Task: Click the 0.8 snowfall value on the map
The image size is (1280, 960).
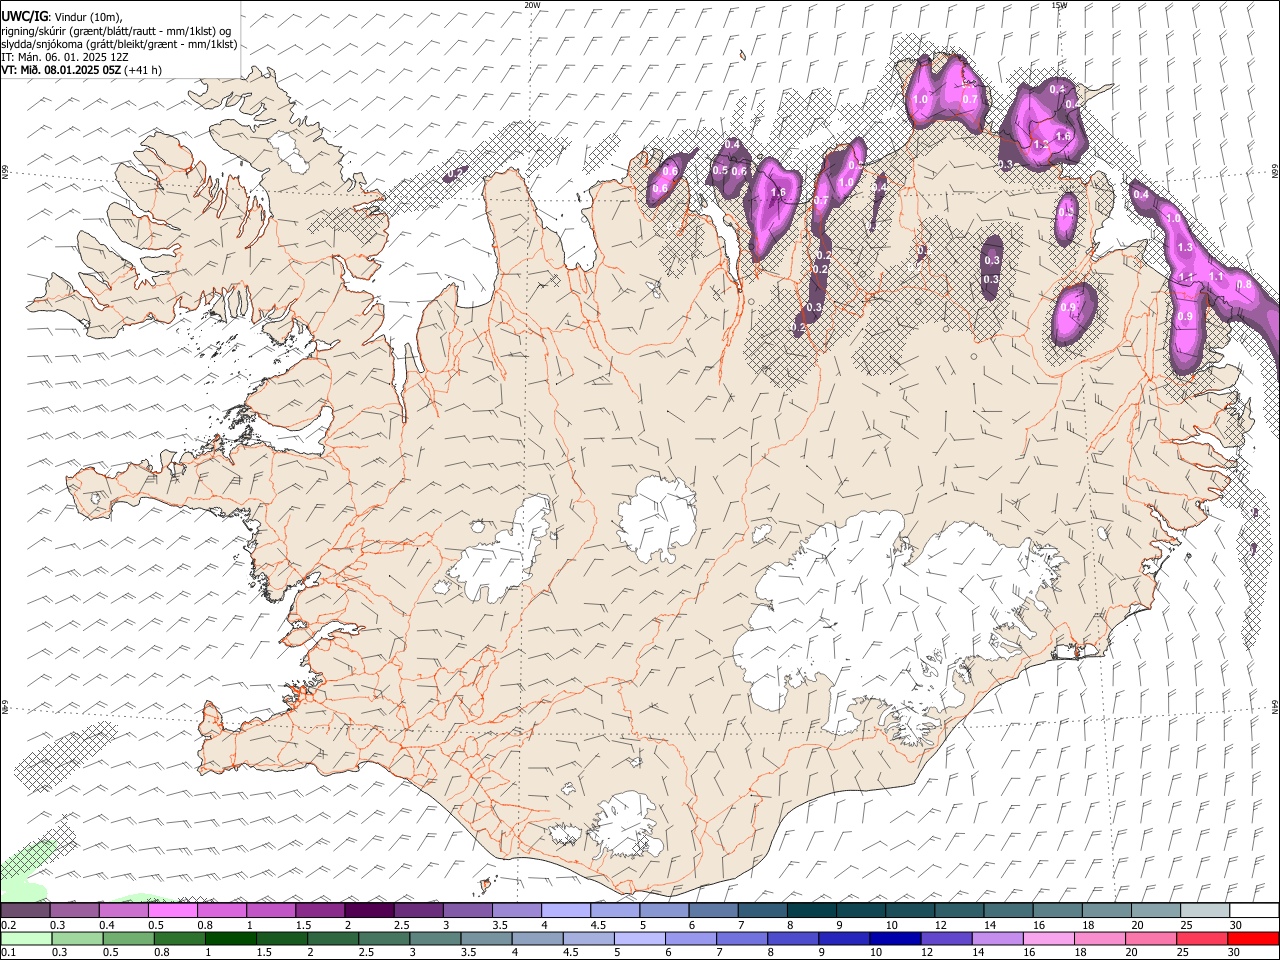Action: point(1244,285)
